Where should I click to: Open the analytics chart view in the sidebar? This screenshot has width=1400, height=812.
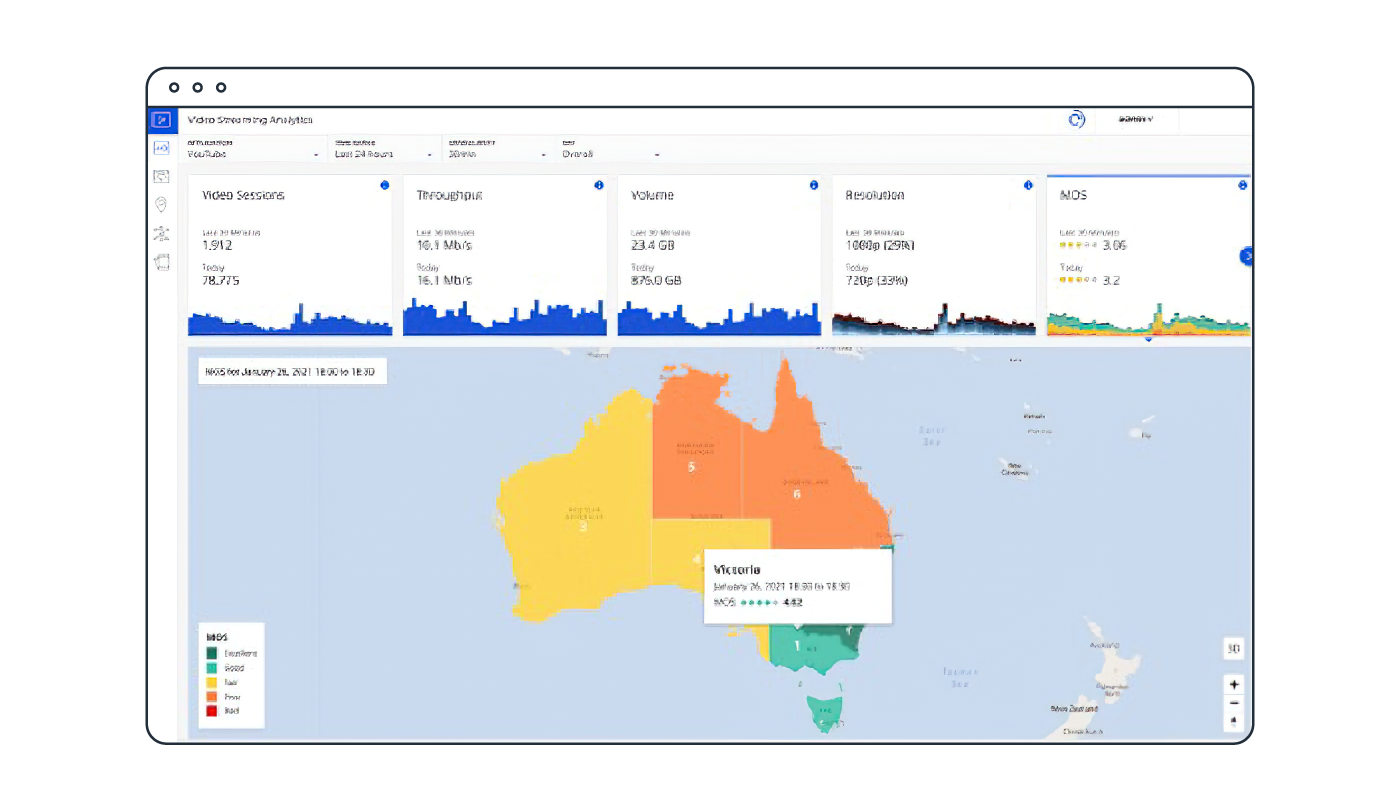(161, 148)
